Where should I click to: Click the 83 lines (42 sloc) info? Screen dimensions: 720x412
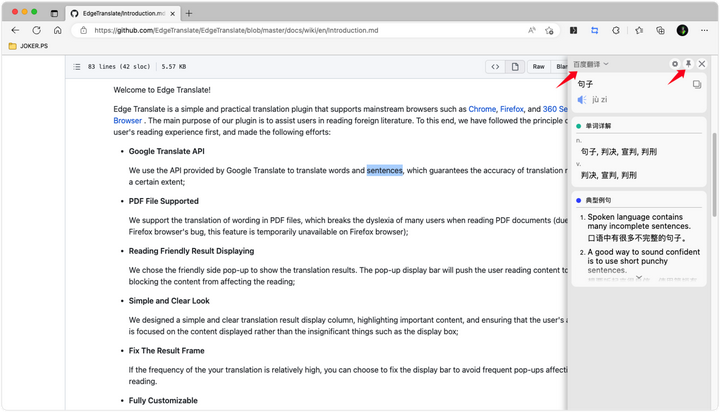coord(119,67)
